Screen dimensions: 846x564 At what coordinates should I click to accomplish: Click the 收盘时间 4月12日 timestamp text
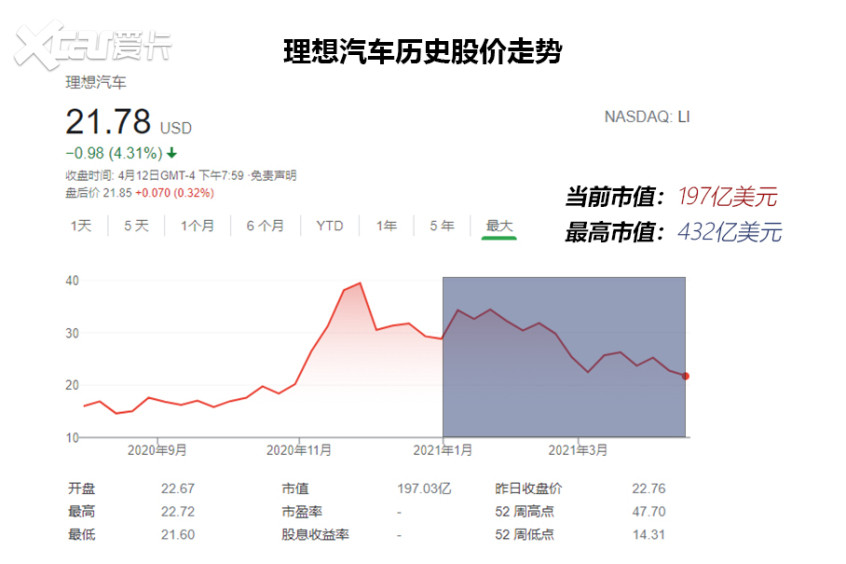pos(155,175)
